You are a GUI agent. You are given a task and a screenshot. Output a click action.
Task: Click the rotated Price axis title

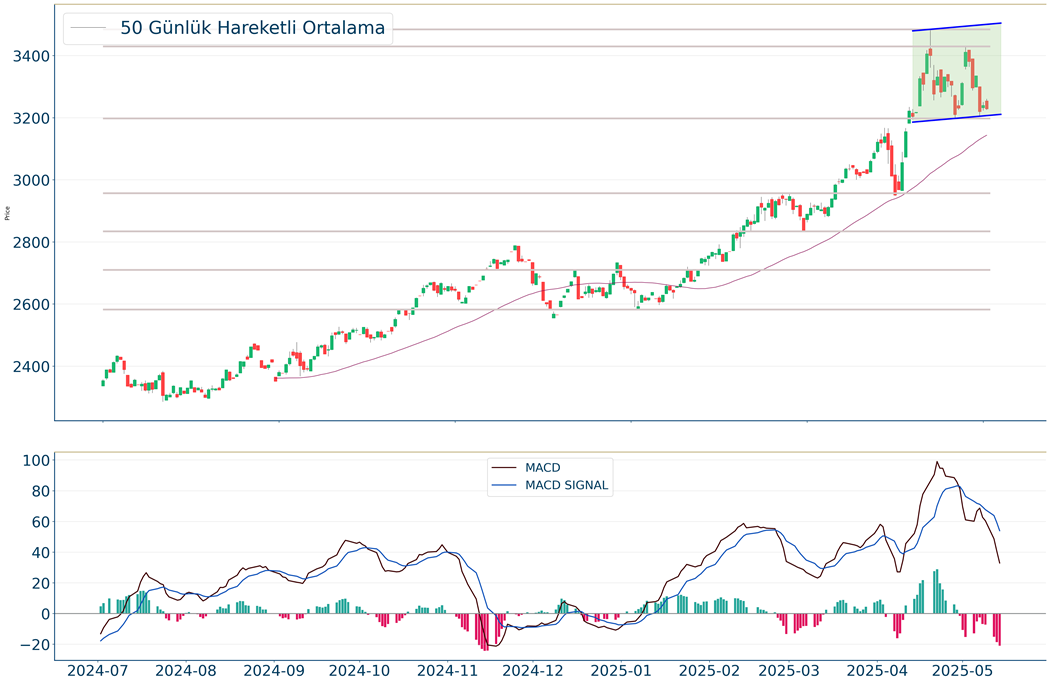tap(8, 213)
